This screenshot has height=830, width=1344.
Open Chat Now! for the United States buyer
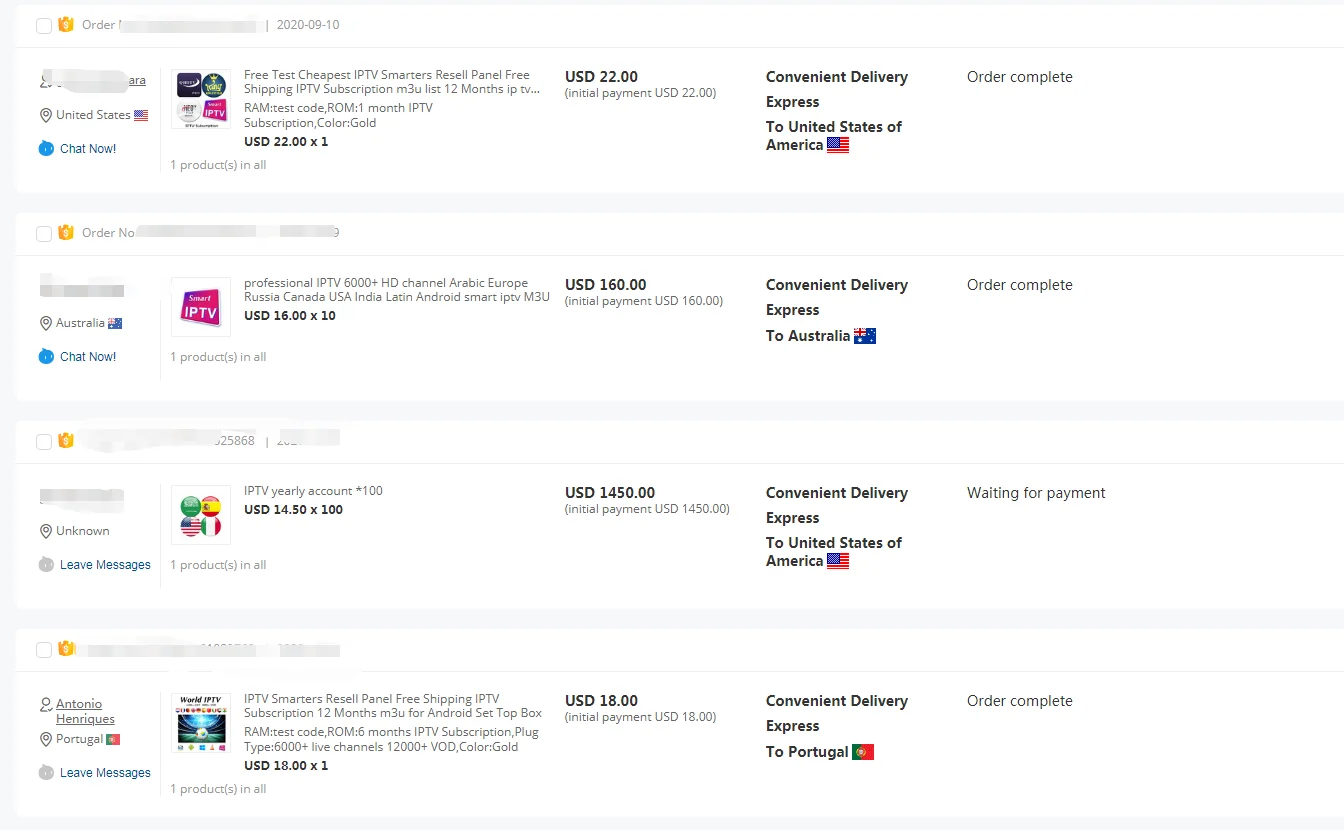click(88, 149)
